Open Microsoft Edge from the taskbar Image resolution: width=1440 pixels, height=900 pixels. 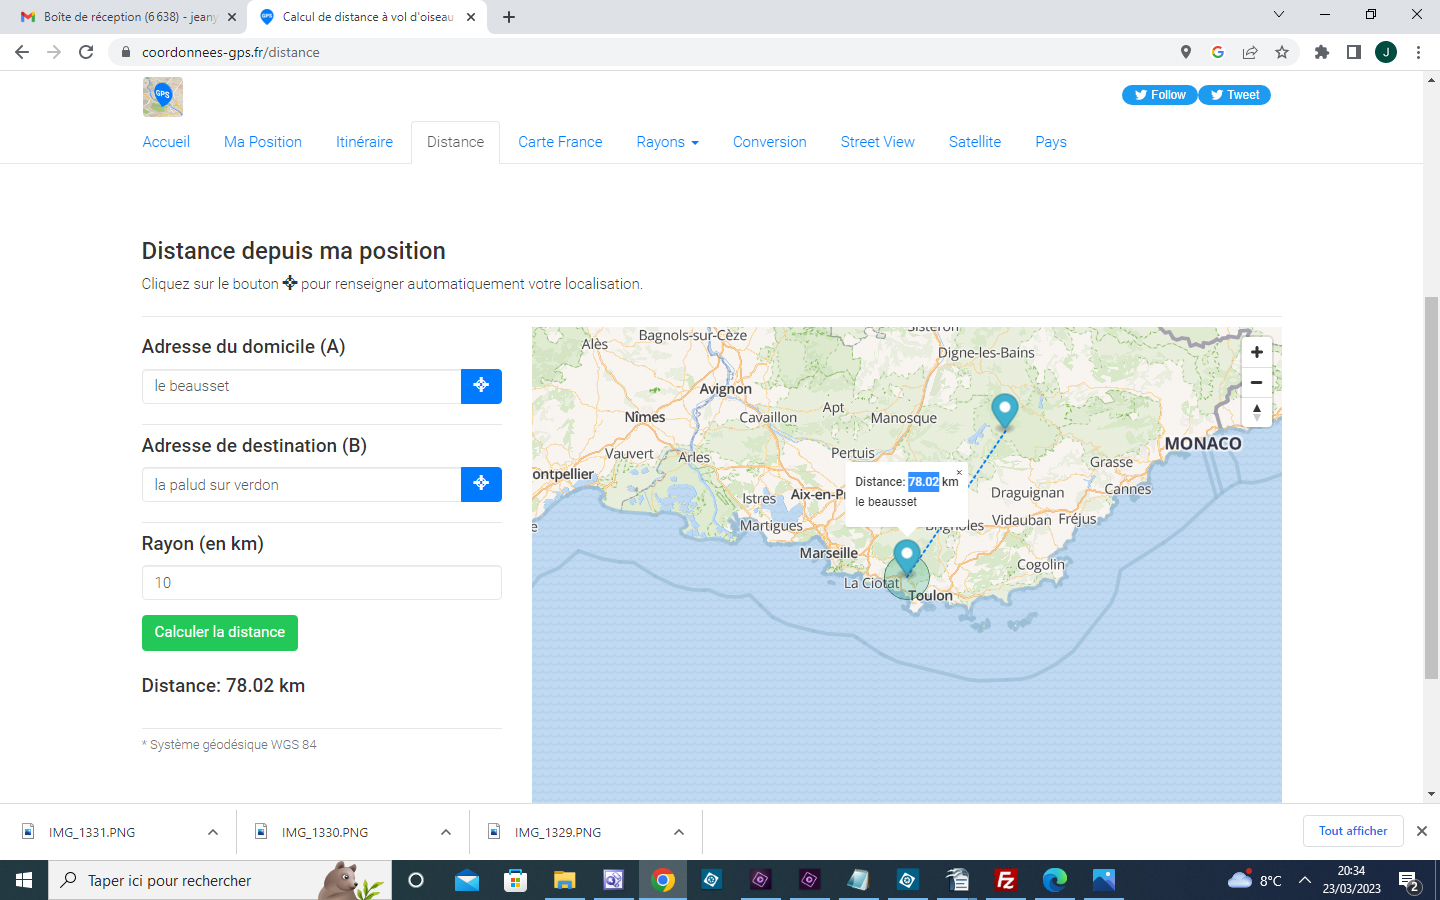(1055, 880)
